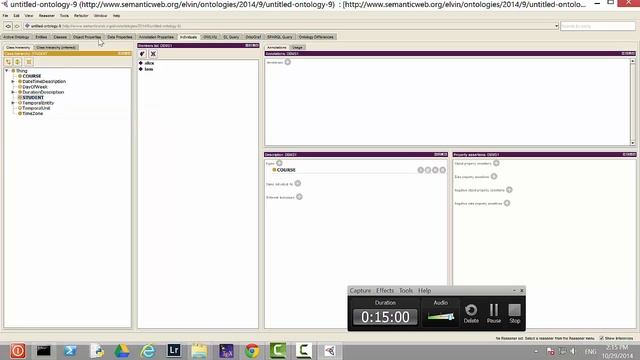
Task: Select the second individual under alice
Action: click(149, 69)
